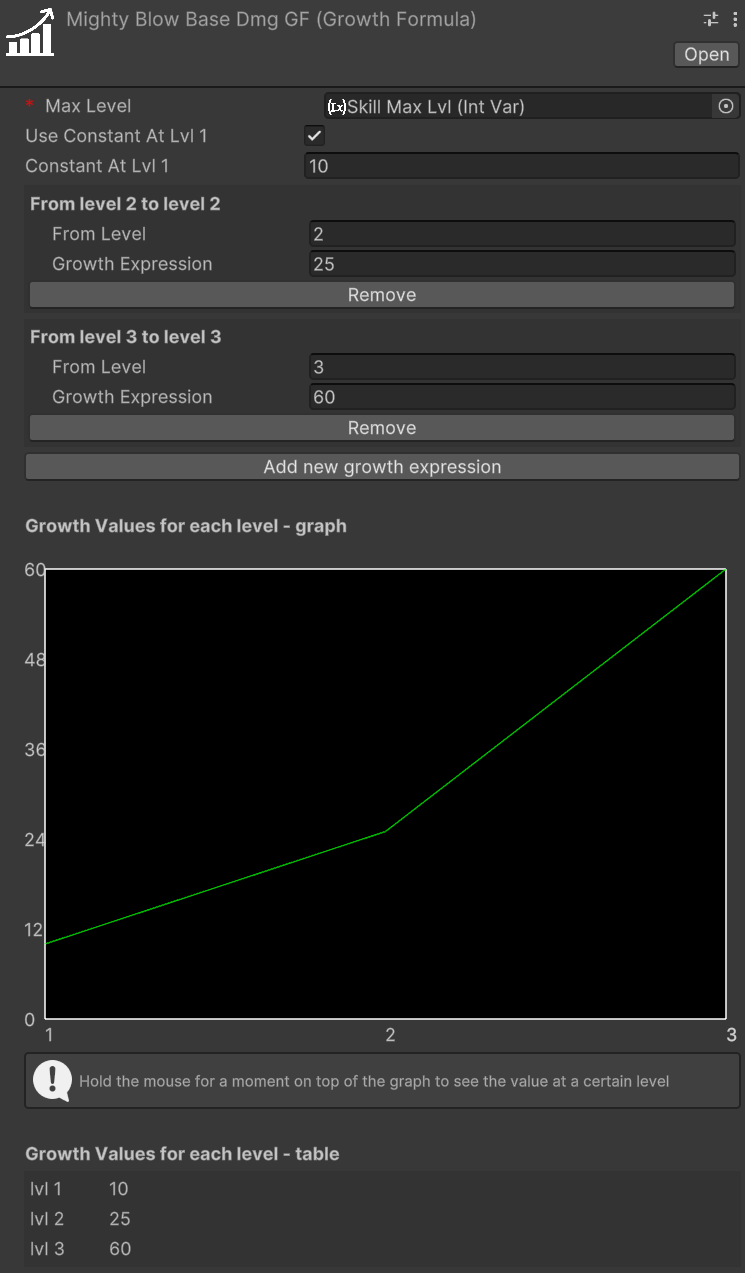Select the lvl 3 row in the table
This screenshot has width=745, height=1273.
pos(80,1248)
